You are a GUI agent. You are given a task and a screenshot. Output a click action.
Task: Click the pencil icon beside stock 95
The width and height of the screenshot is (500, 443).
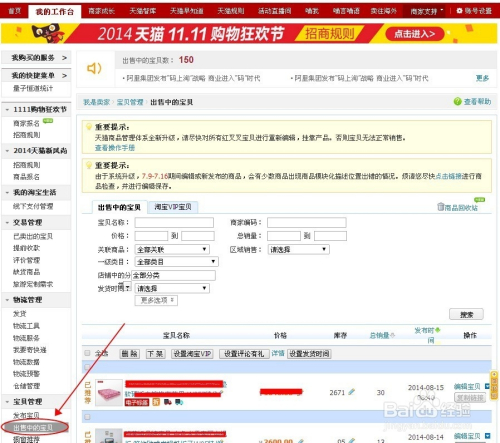tap(352, 440)
